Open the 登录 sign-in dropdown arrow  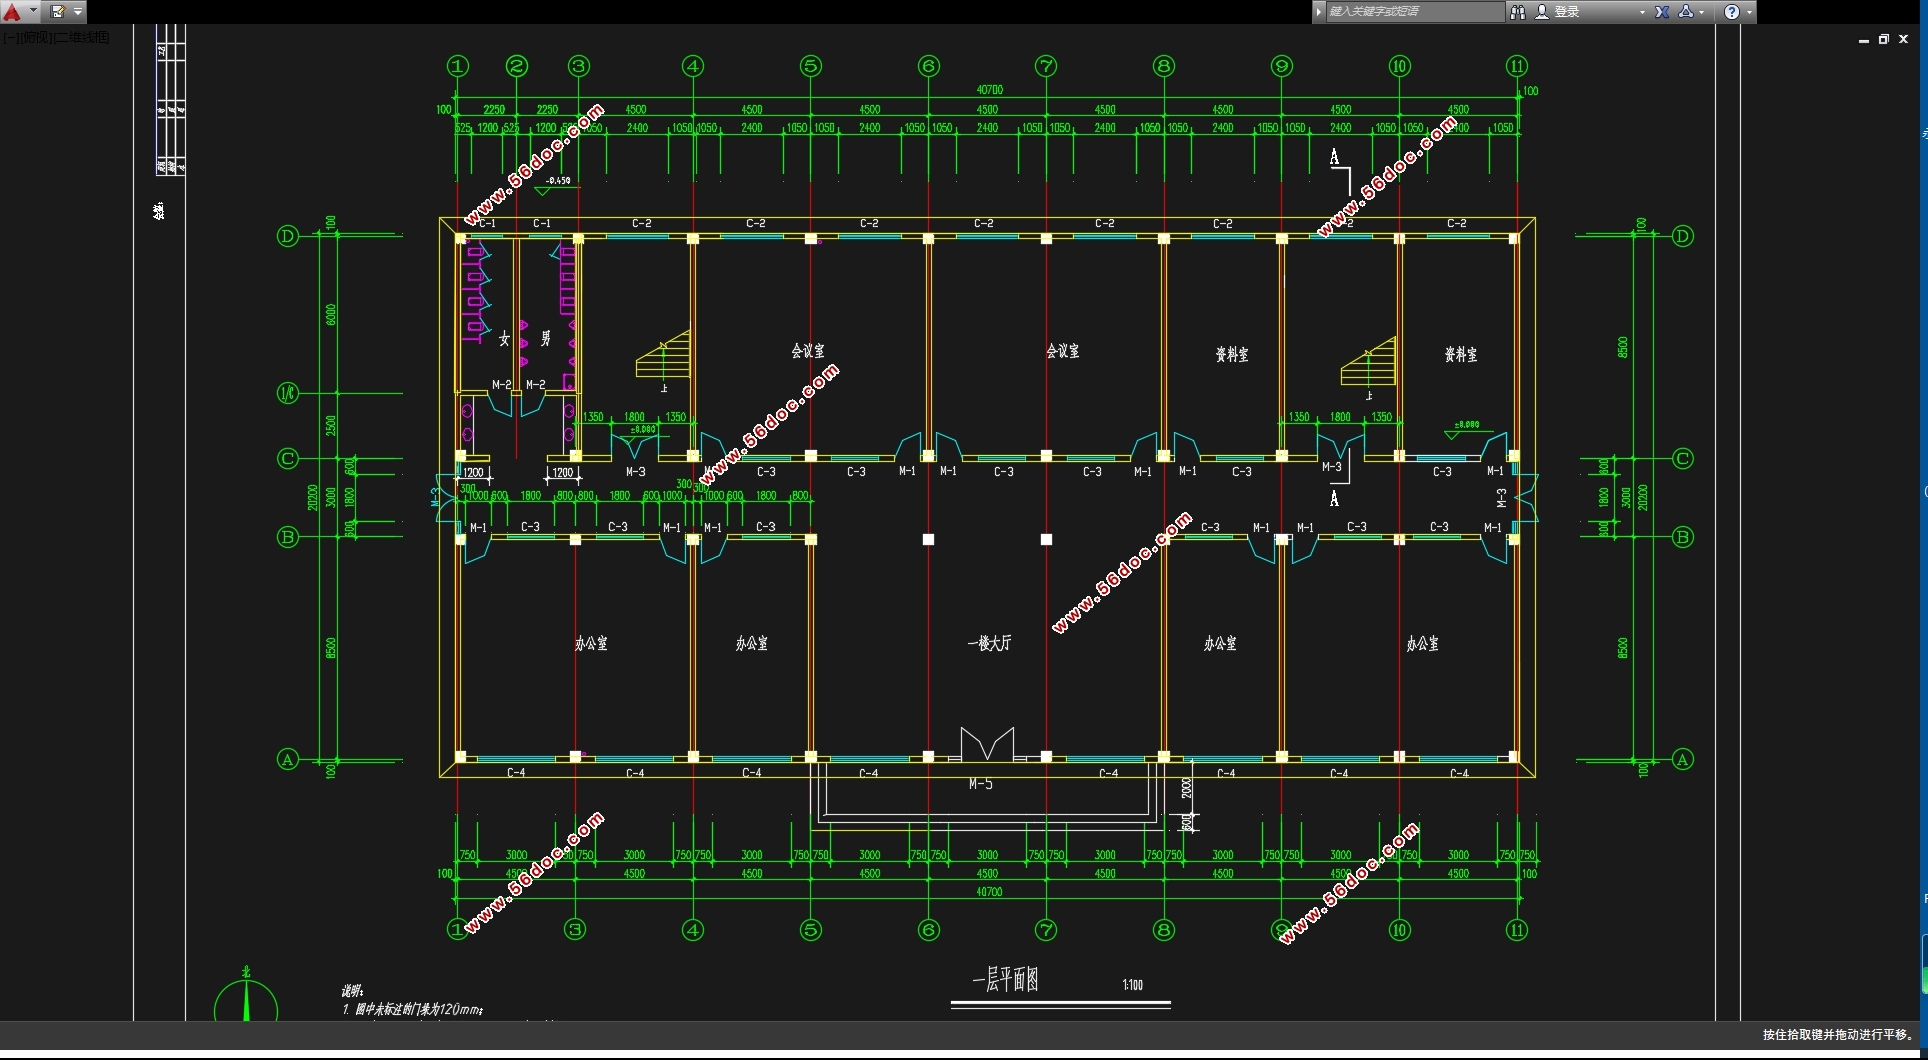tap(1642, 12)
